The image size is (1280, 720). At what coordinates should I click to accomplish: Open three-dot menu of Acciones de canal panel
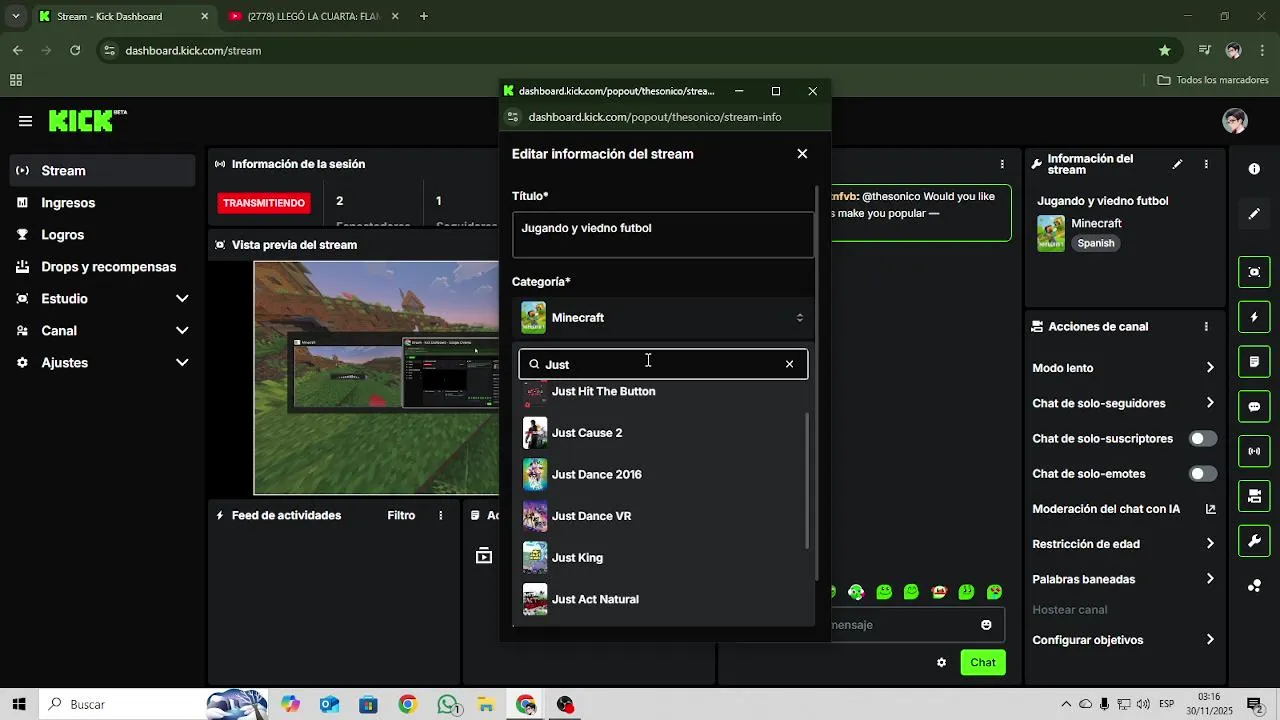coord(1206,327)
